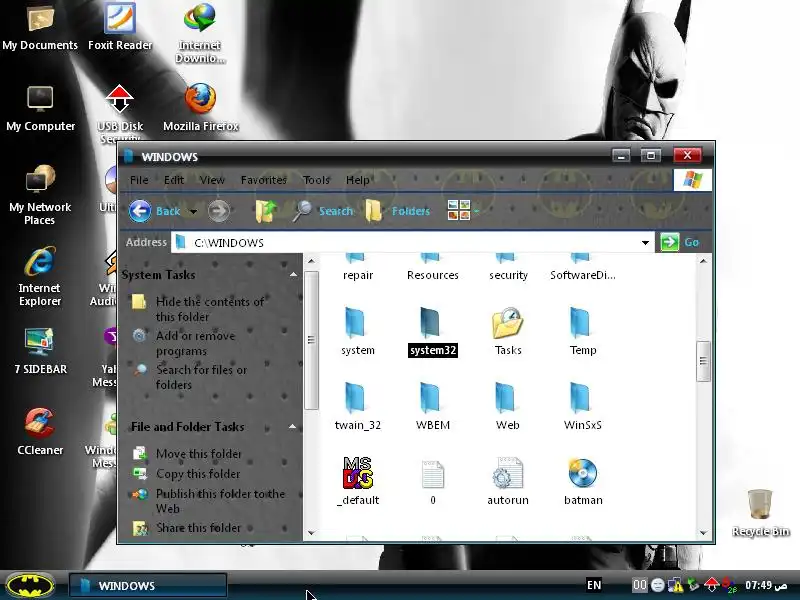Screen dimensions: 800x600
Task: Open Foxit Reader desktop icon
Action: [120, 28]
